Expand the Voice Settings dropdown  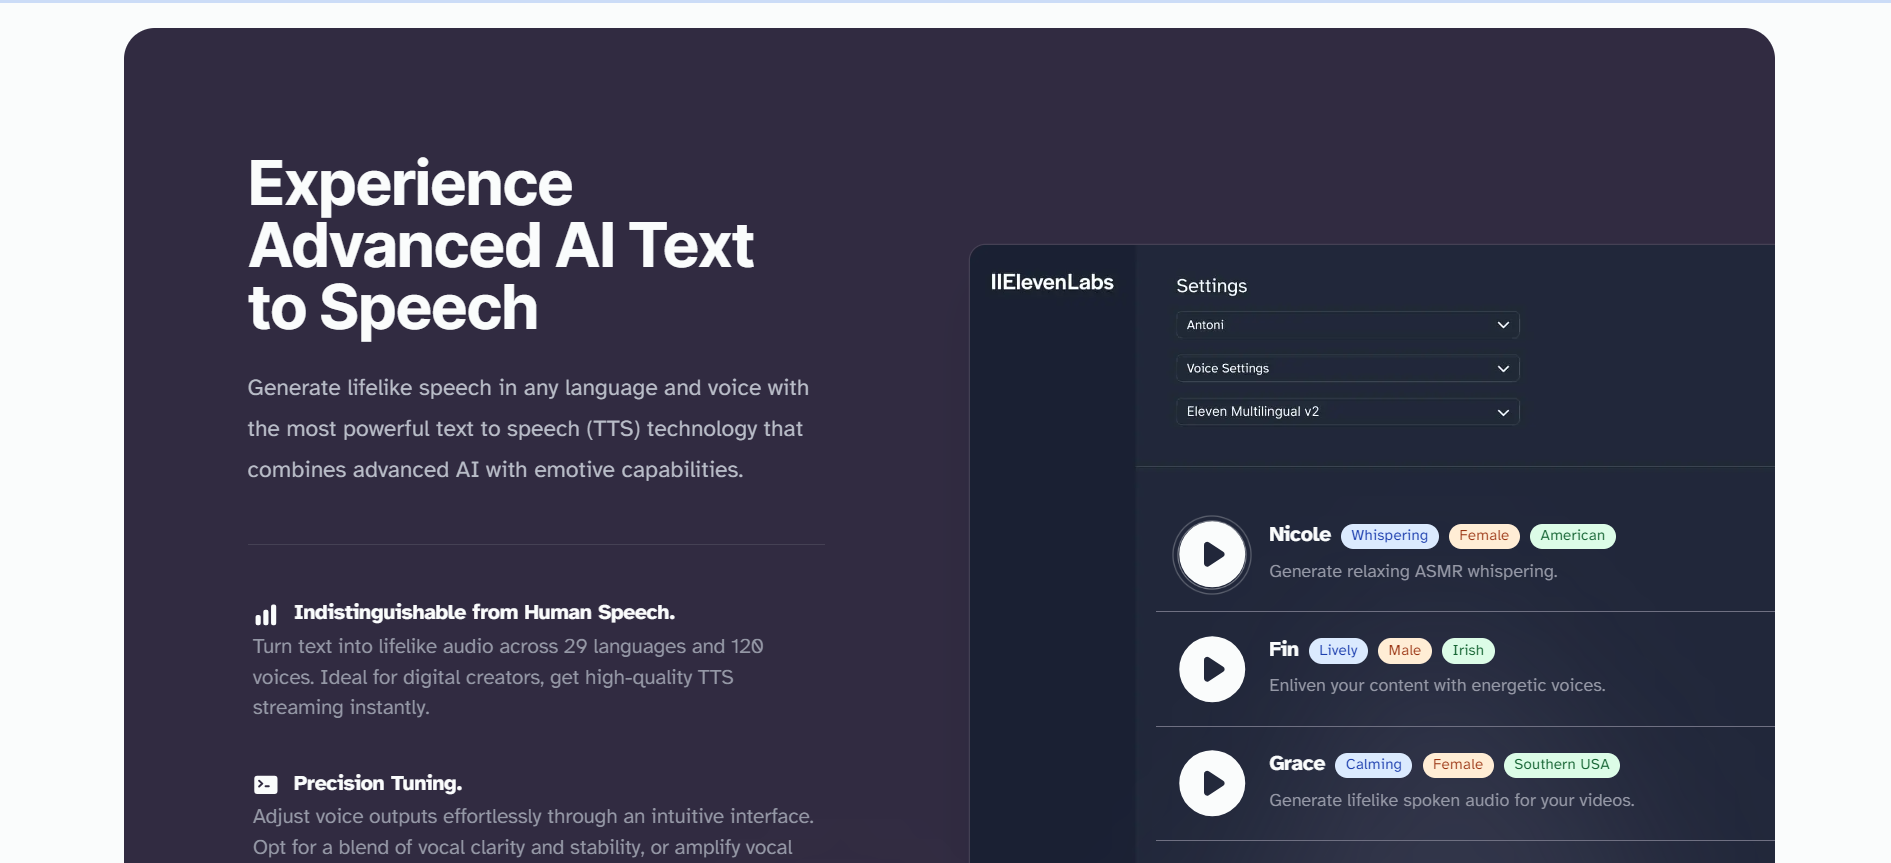[1347, 369]
